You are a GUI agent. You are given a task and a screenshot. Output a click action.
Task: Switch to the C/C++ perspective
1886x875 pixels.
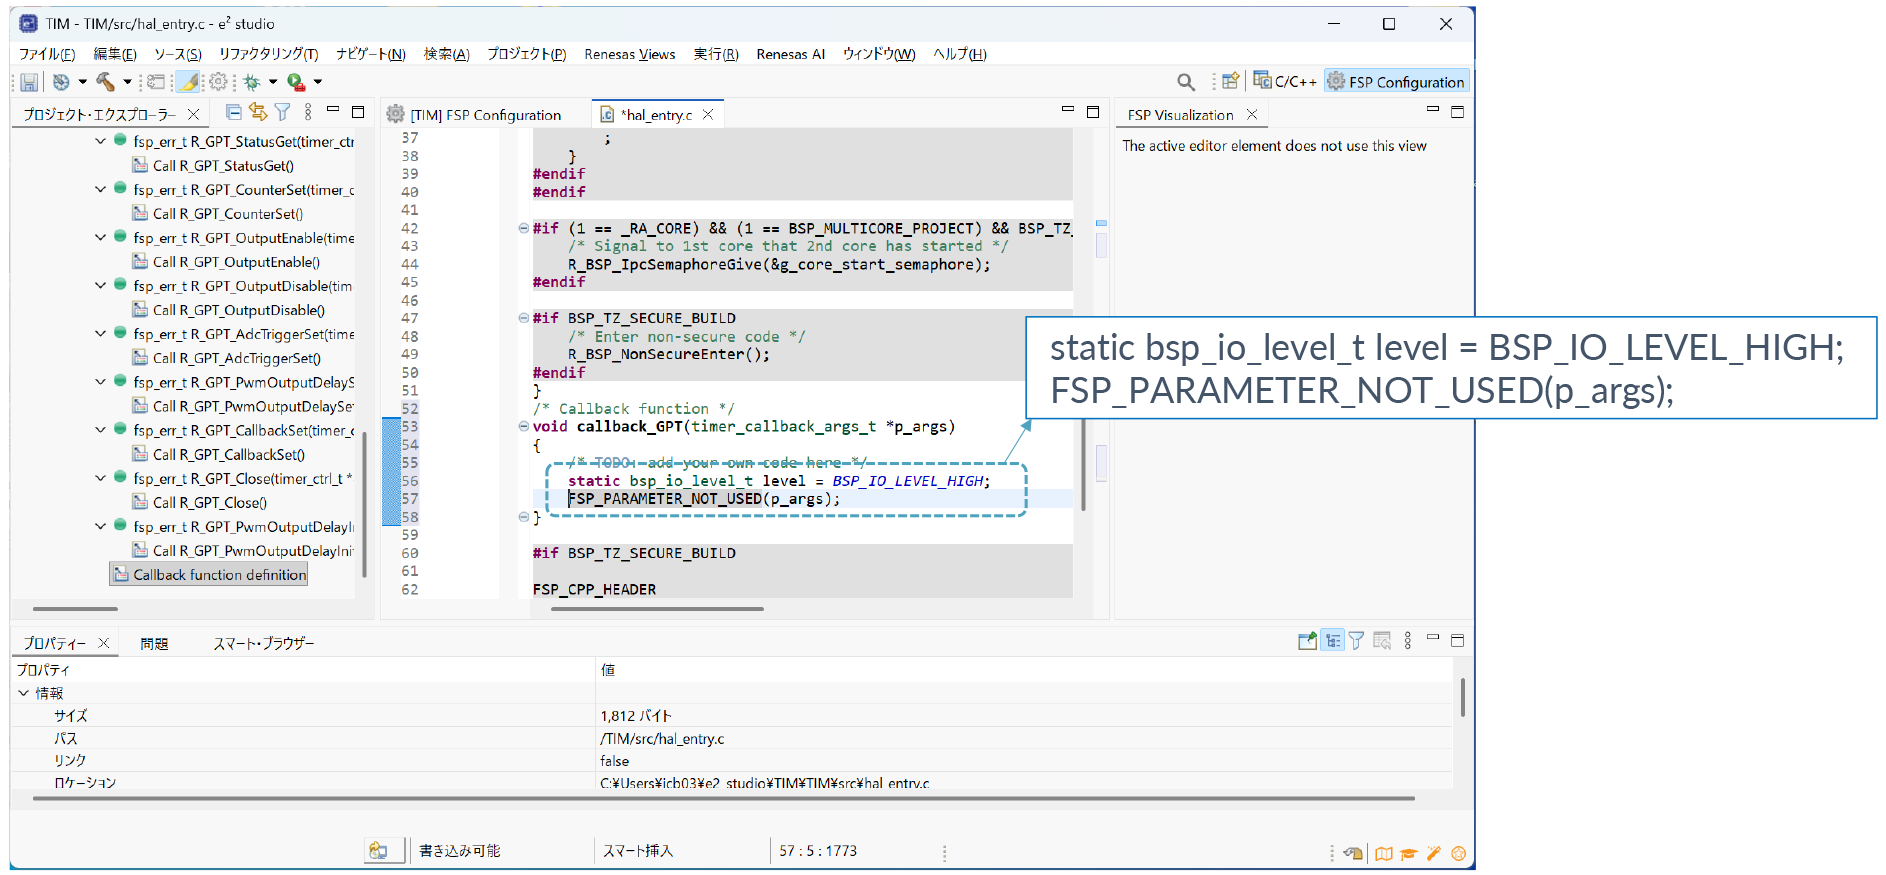1285,82
